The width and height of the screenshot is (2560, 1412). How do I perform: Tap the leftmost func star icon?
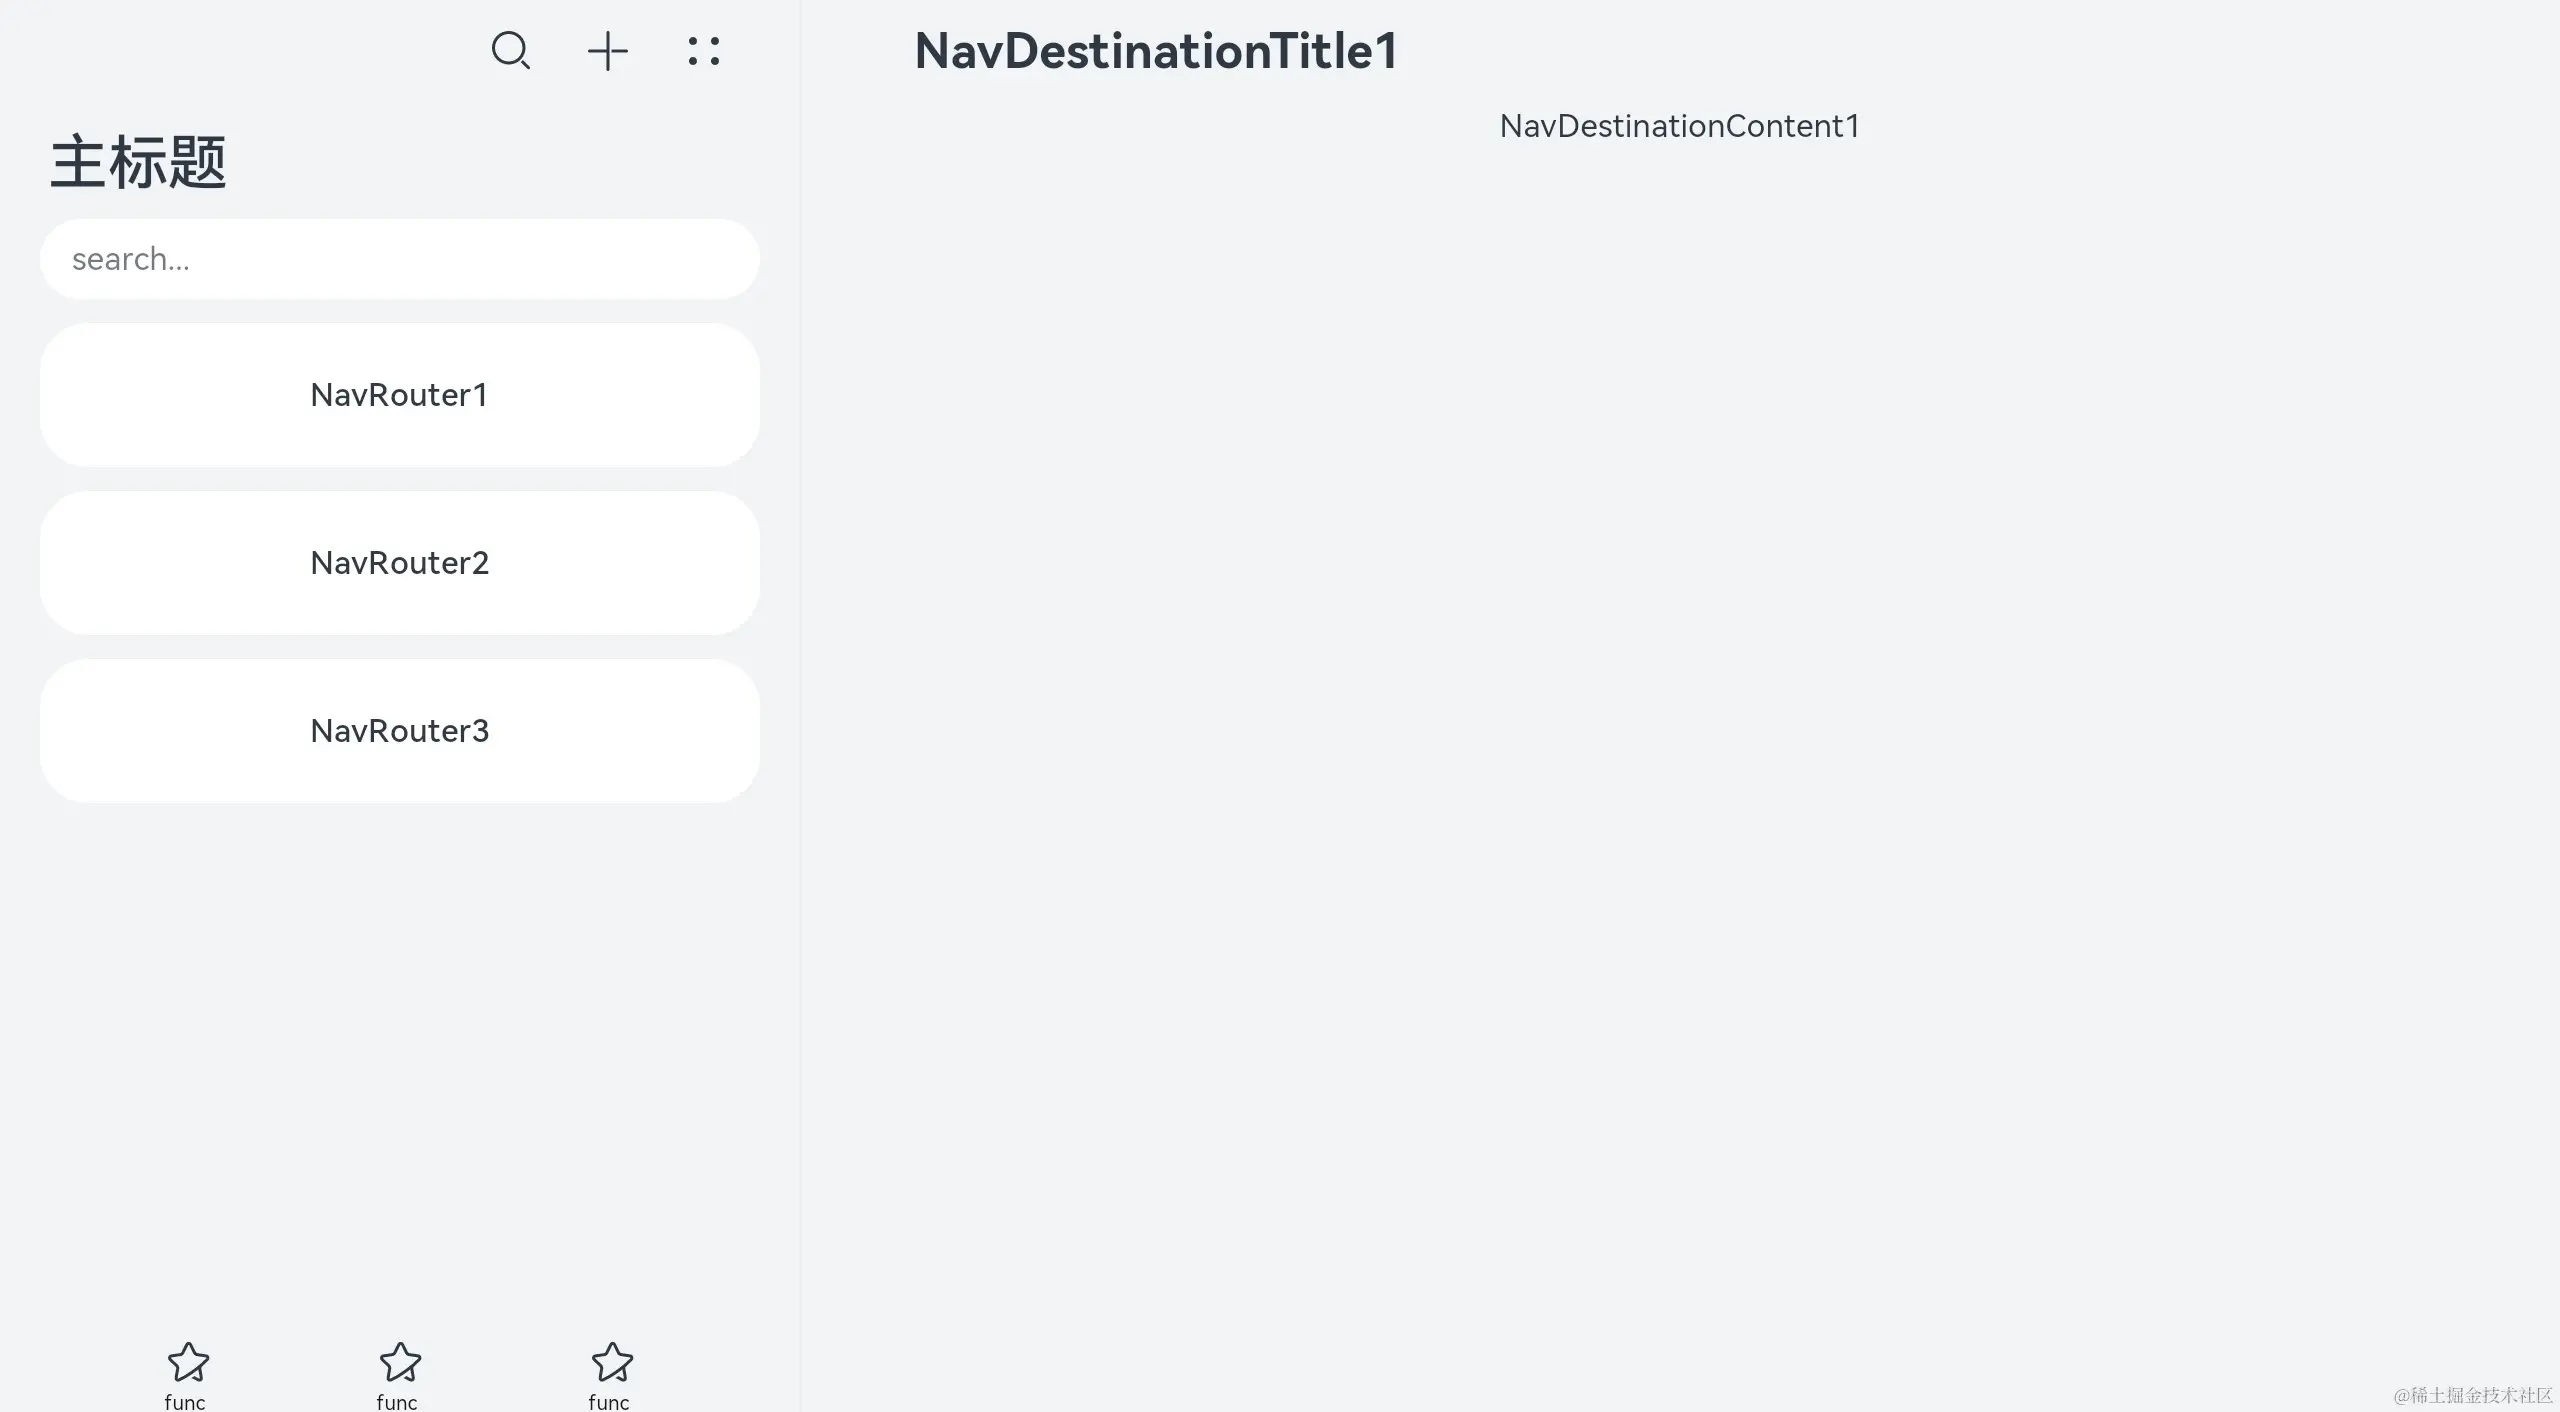click(x=188, y=1362)
